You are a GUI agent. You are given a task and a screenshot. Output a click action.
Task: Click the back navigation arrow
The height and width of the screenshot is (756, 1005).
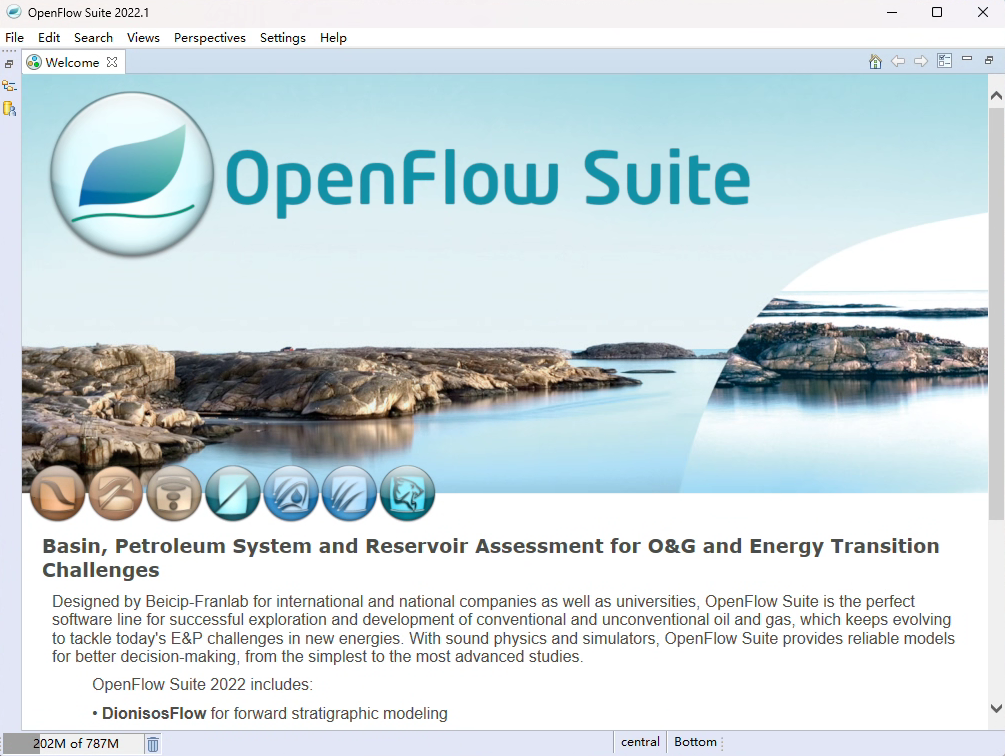[898, 62]
